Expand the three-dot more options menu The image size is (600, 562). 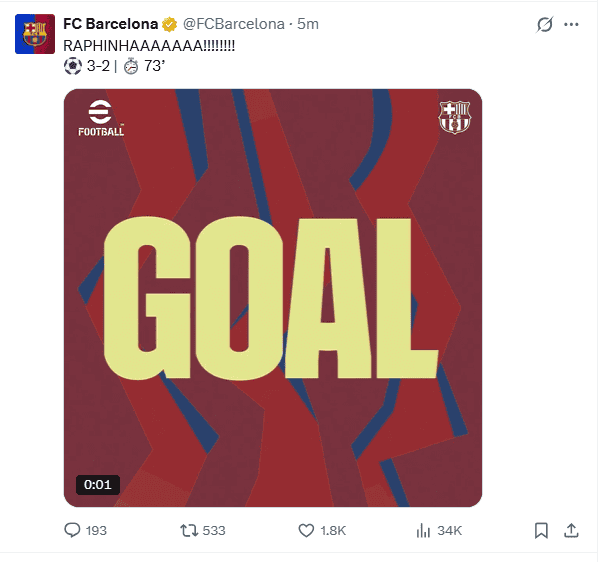click(x=572, y=25)
